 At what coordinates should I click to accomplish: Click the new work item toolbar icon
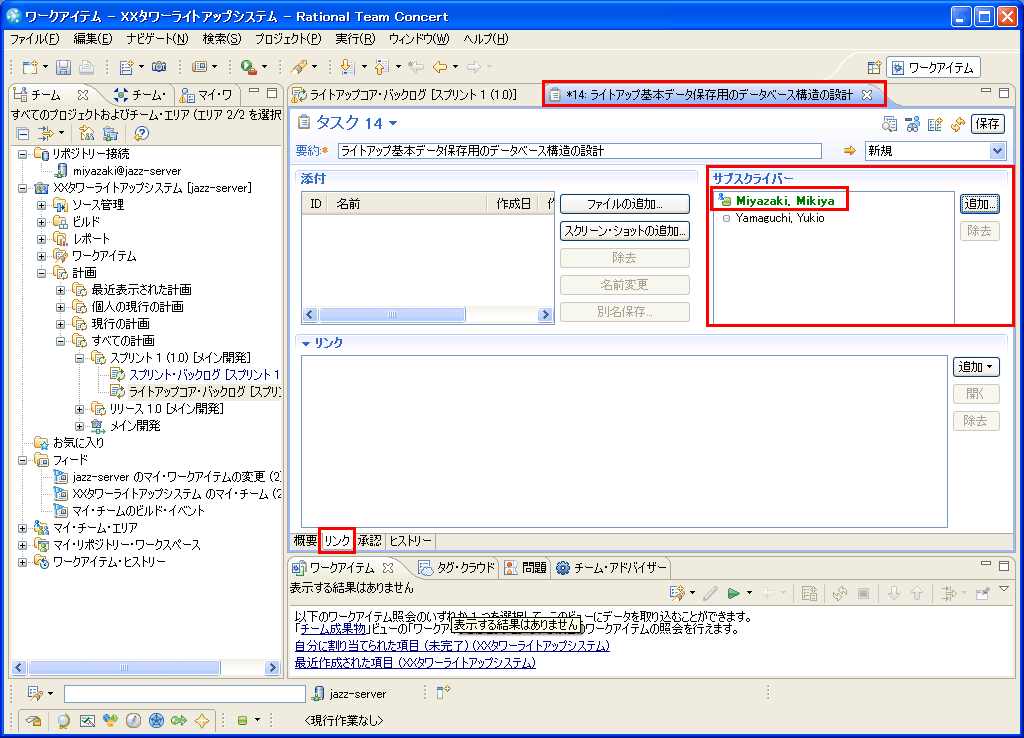tap(127, 67)
